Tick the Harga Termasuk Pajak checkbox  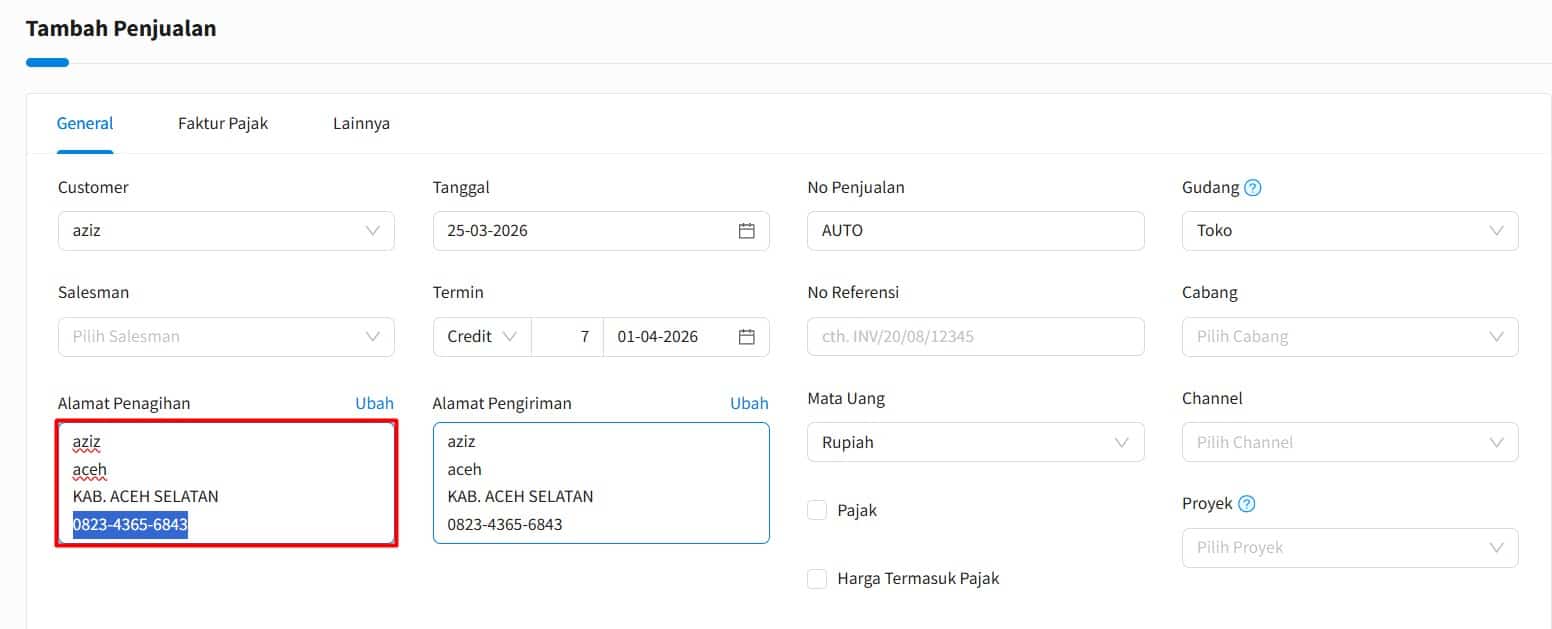[x=817, y=579]
